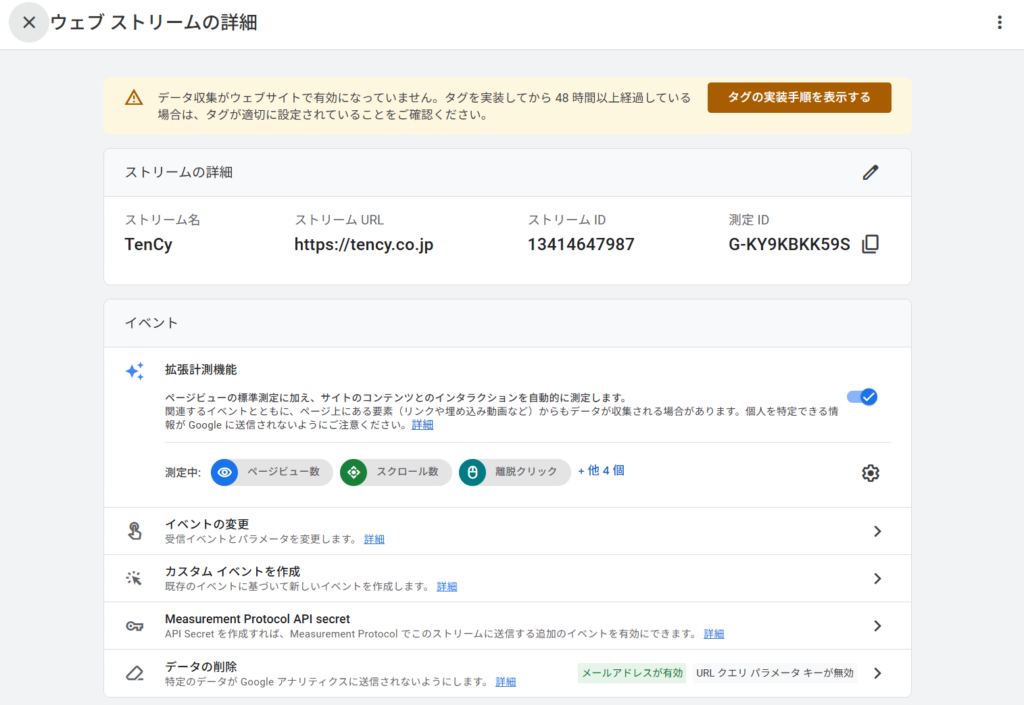Expand the イベントの変更 row chevron

click(877, 531)
